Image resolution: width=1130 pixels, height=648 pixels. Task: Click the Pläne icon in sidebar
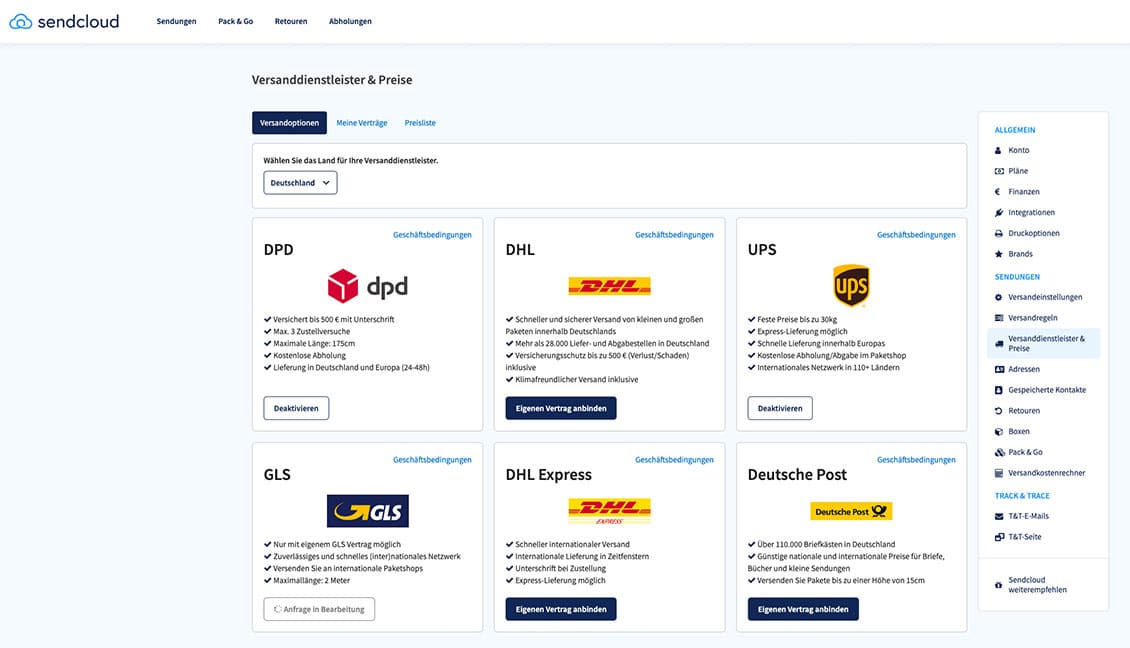pos(999,172)
